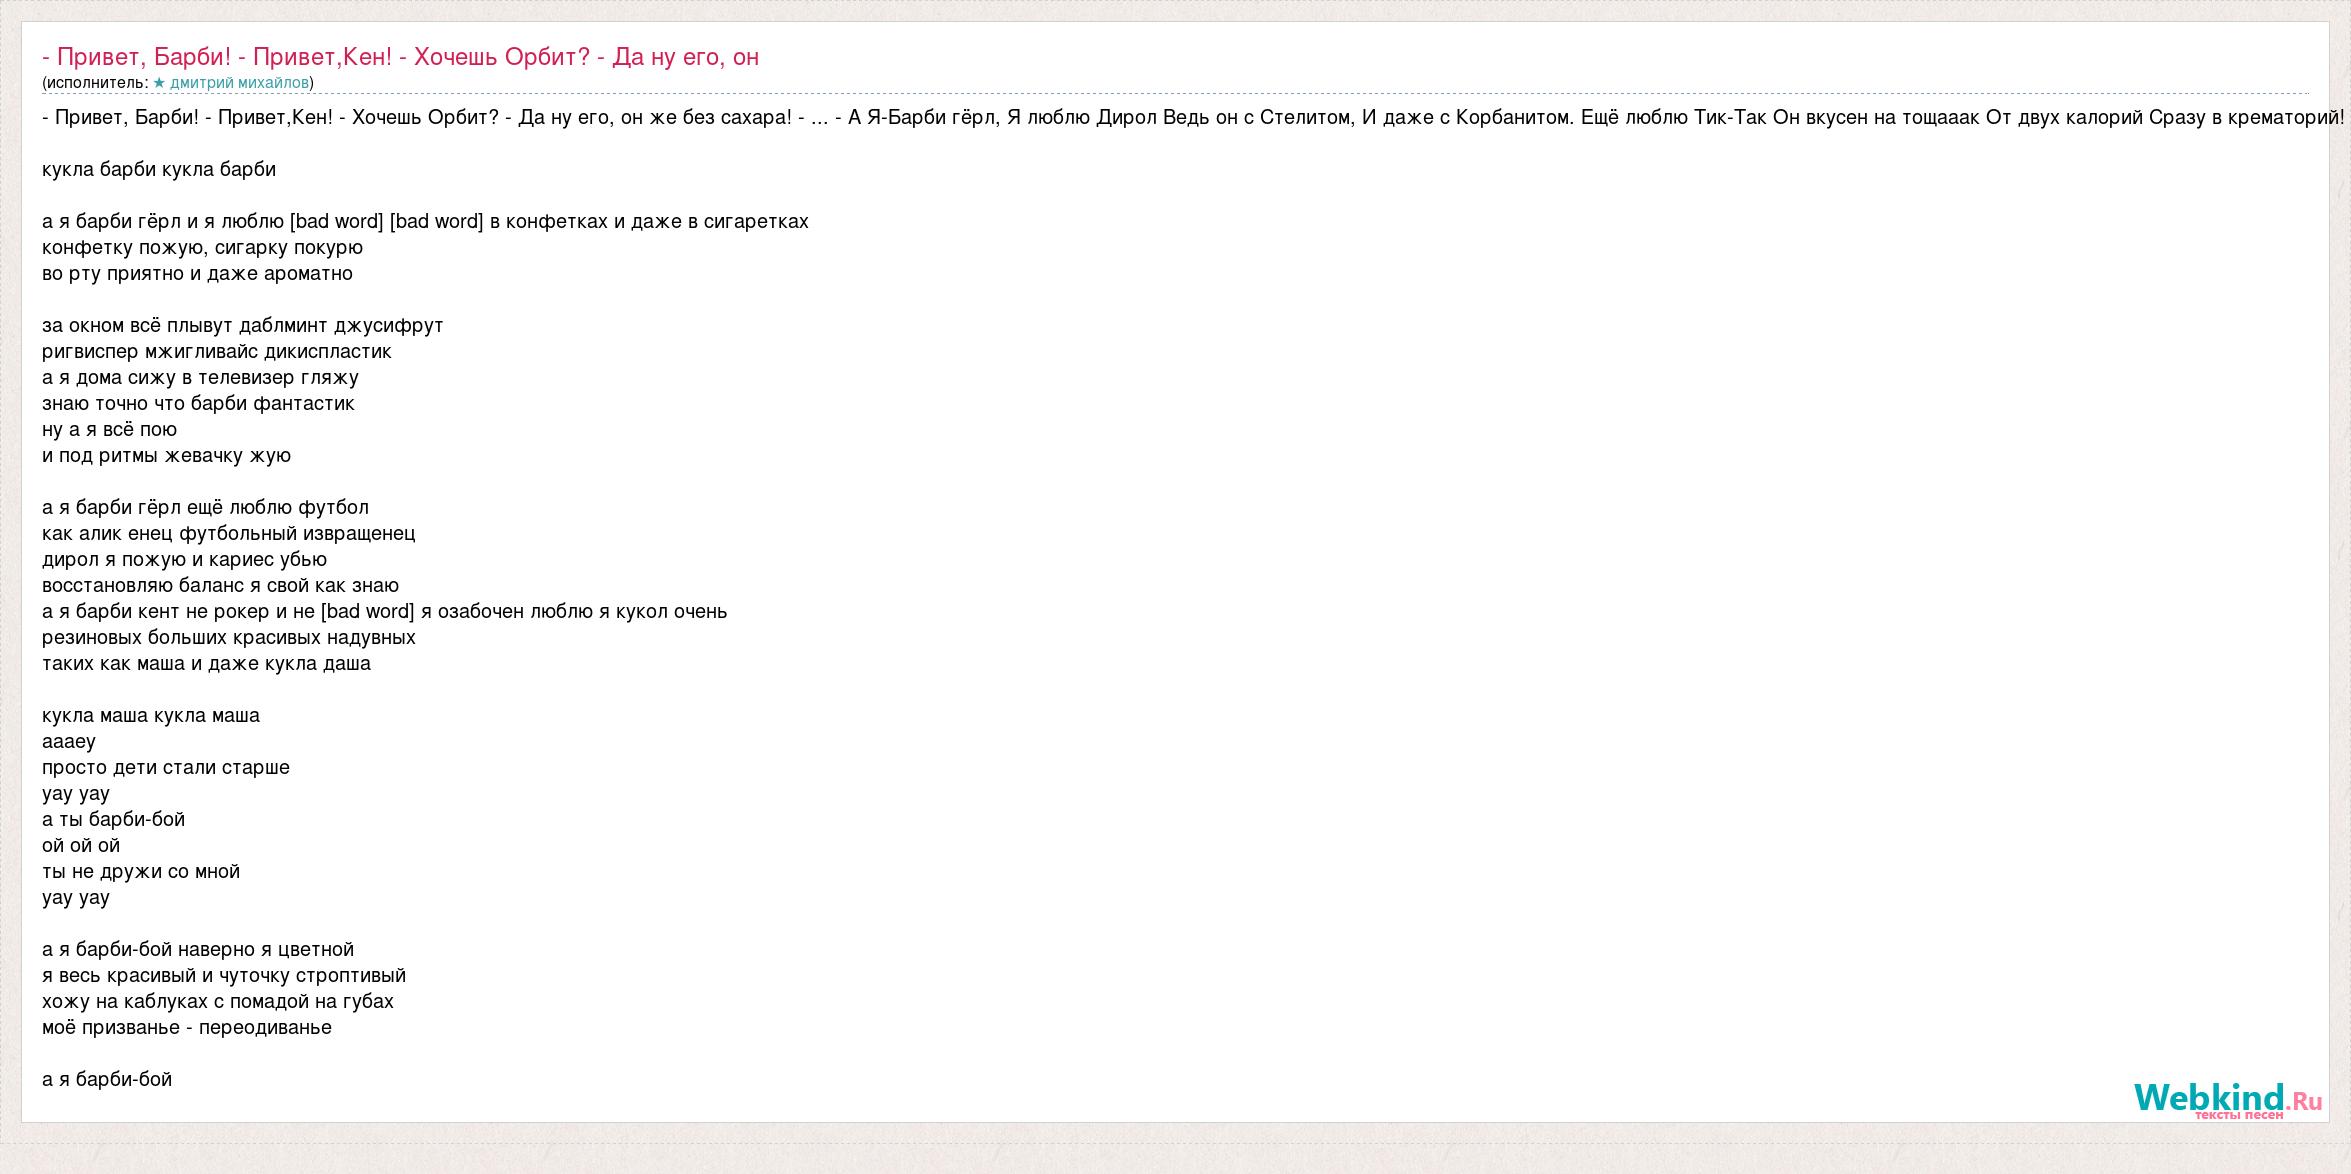This screenshot has height=1174, width=2351.
Task: Click the line 'кукла барби кукла барби'
Action: click(x=159, y=169)
